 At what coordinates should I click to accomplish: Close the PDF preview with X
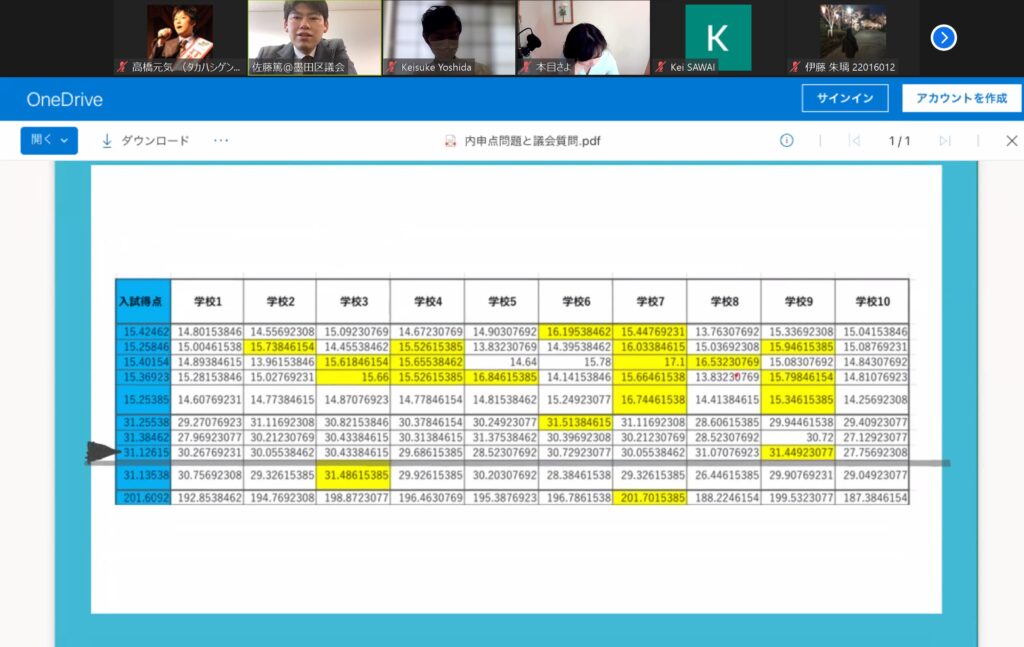[x=1011, y=141]
